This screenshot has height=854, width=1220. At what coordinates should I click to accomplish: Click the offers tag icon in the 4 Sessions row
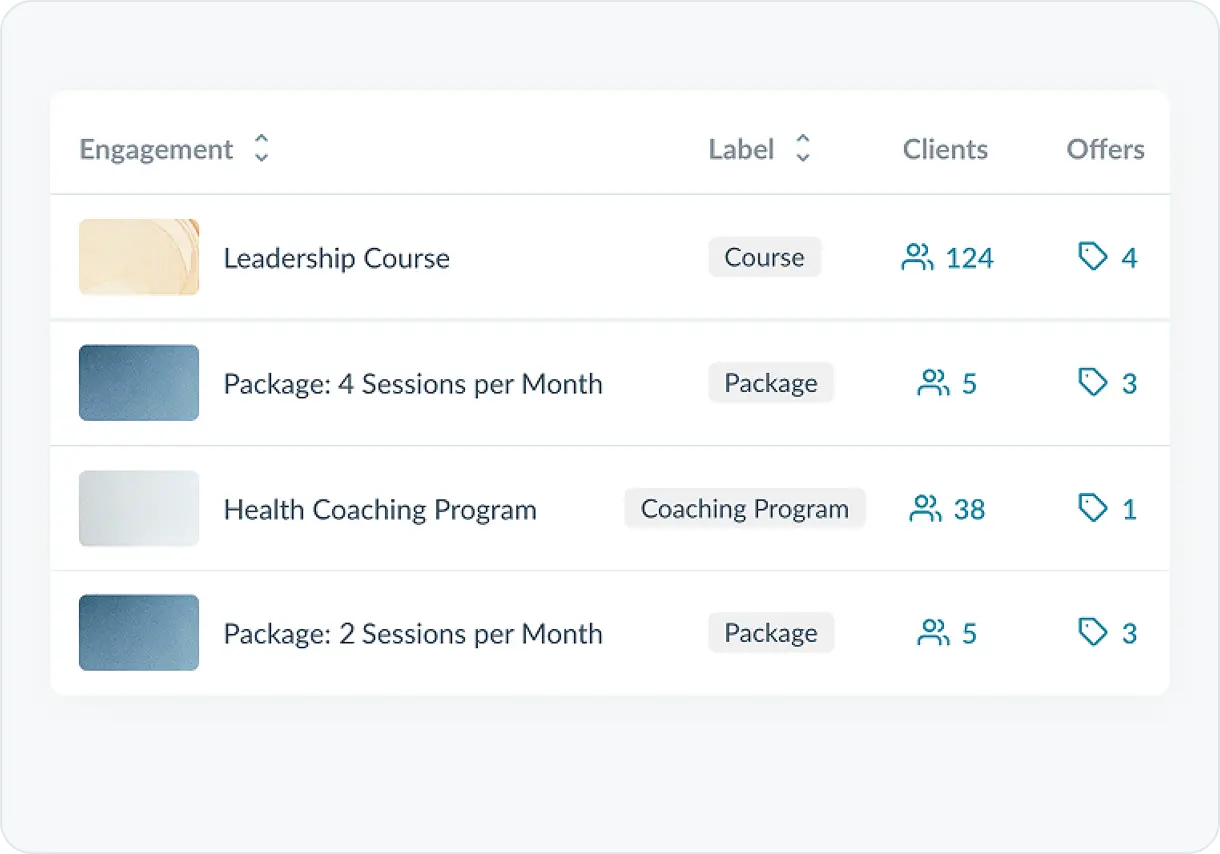(x=1093, y=383)
